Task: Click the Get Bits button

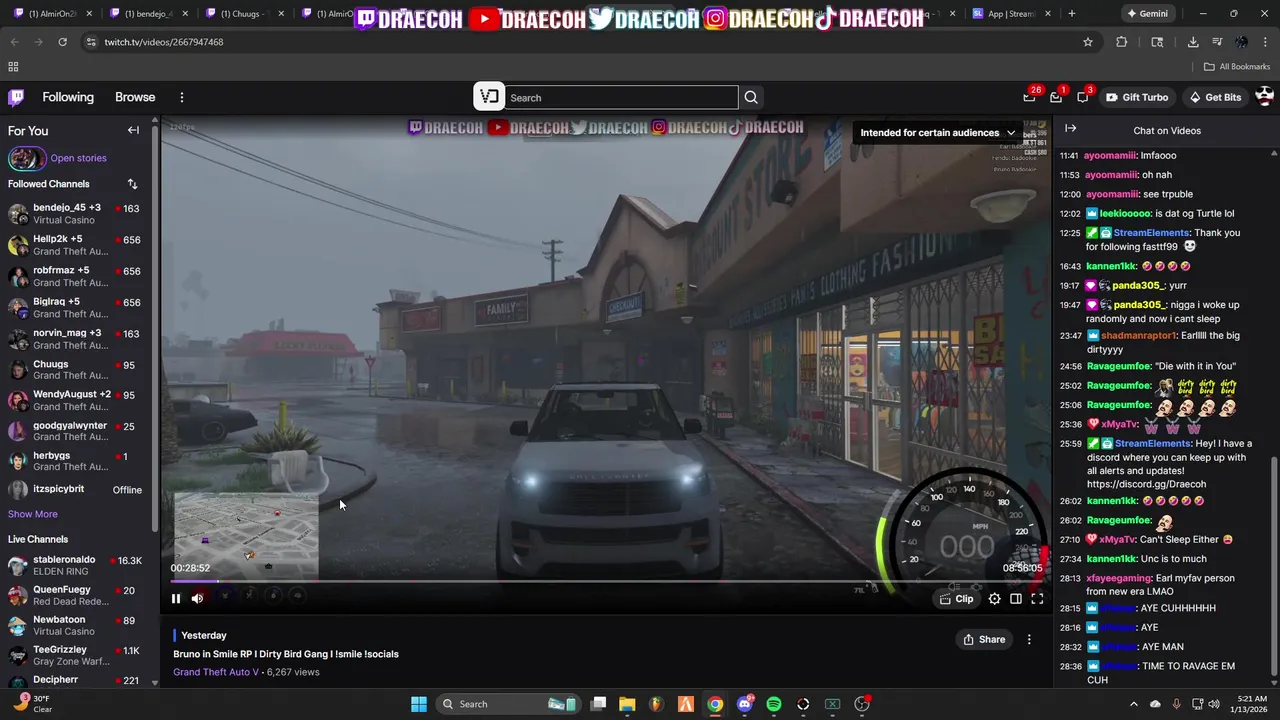Action: coord(1214,97)
